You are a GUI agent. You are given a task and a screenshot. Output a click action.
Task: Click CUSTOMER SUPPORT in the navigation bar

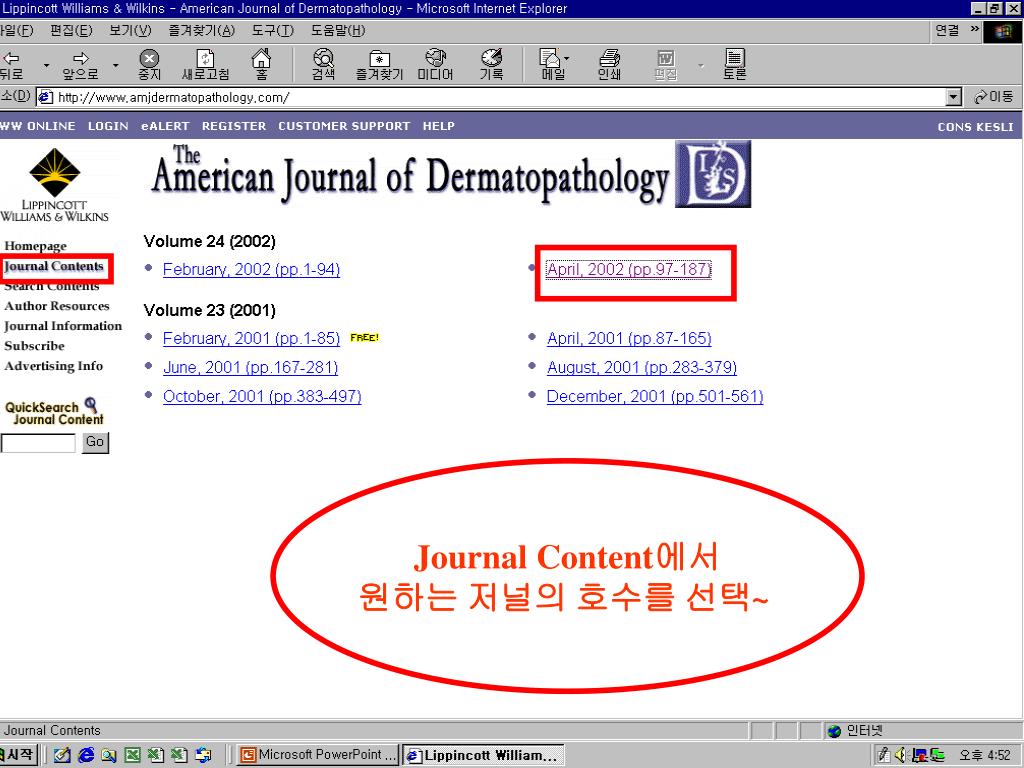(344, 126)
